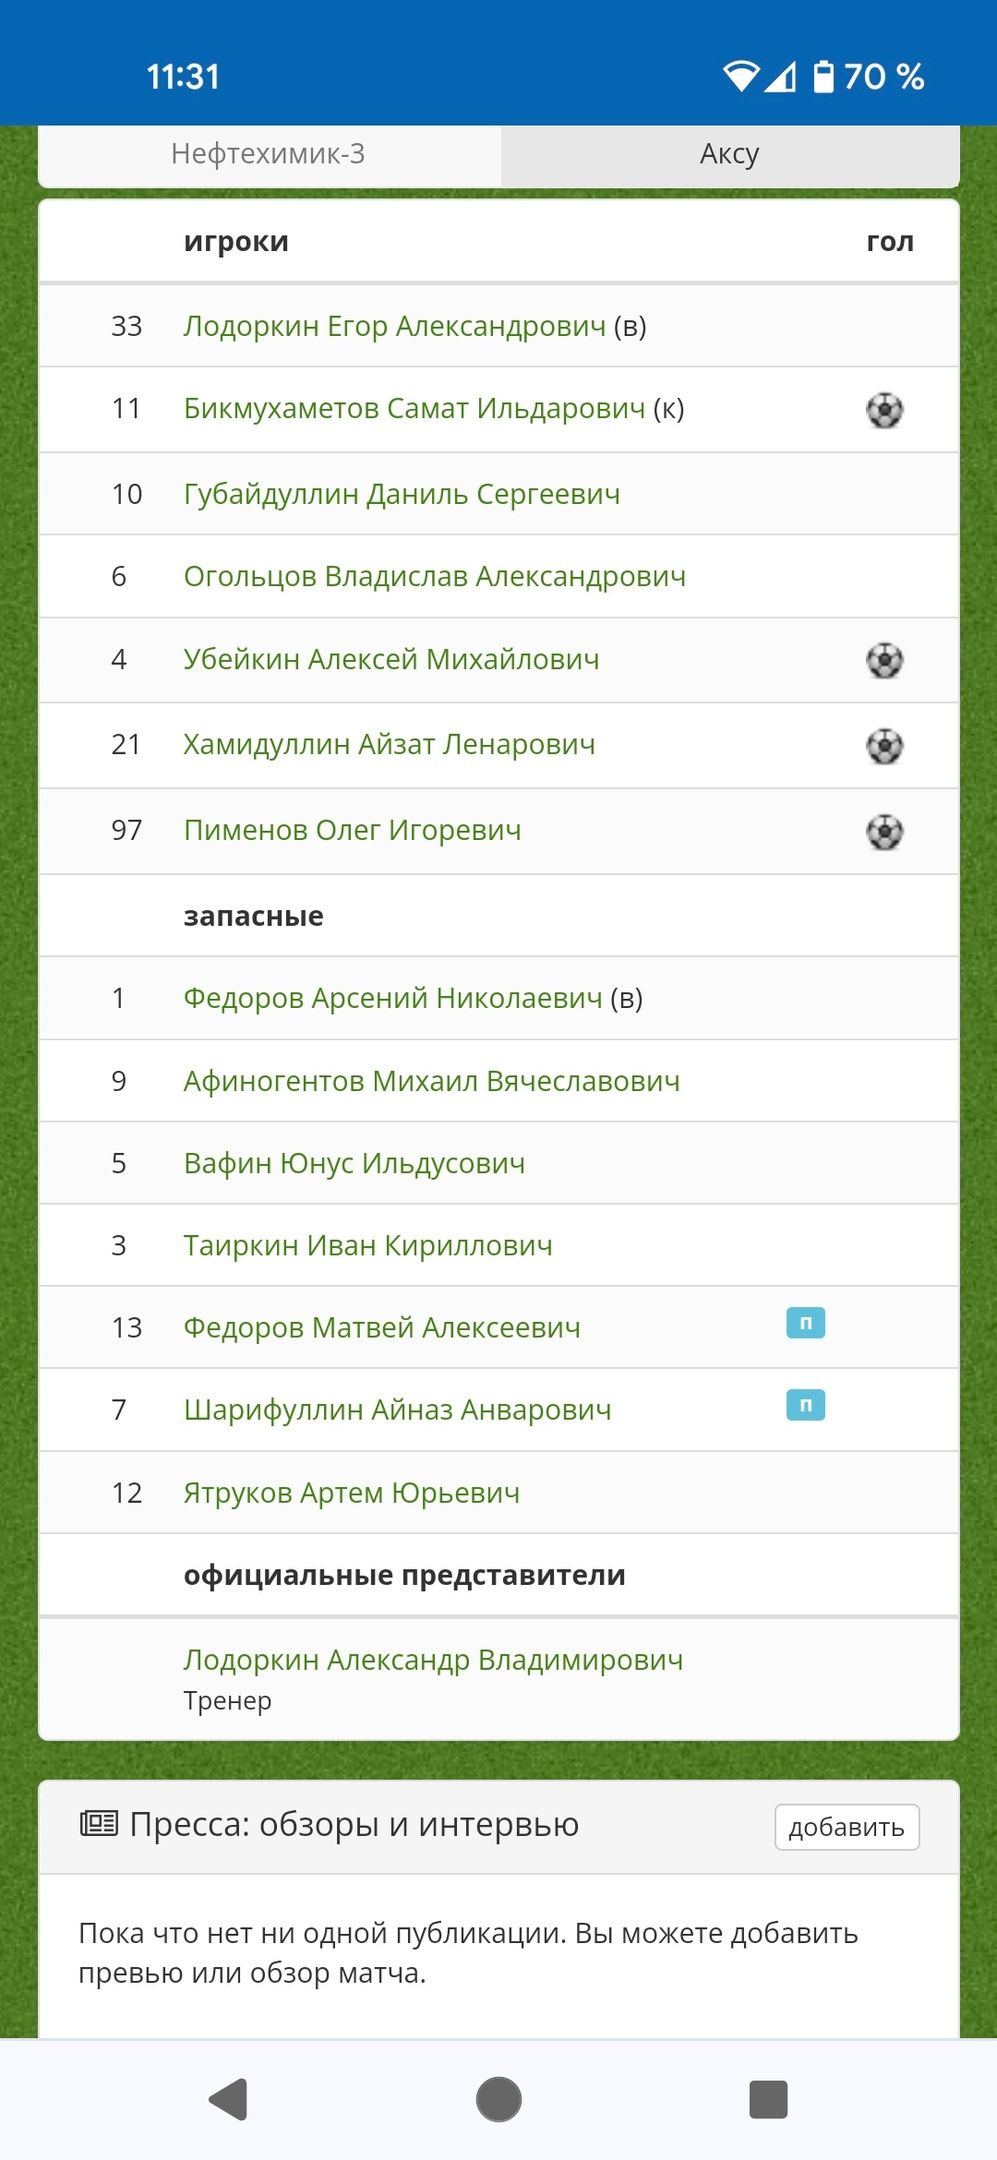
Task: Open player Лодоркин Егор Александрович profile
Action: [x=394, y=326]
